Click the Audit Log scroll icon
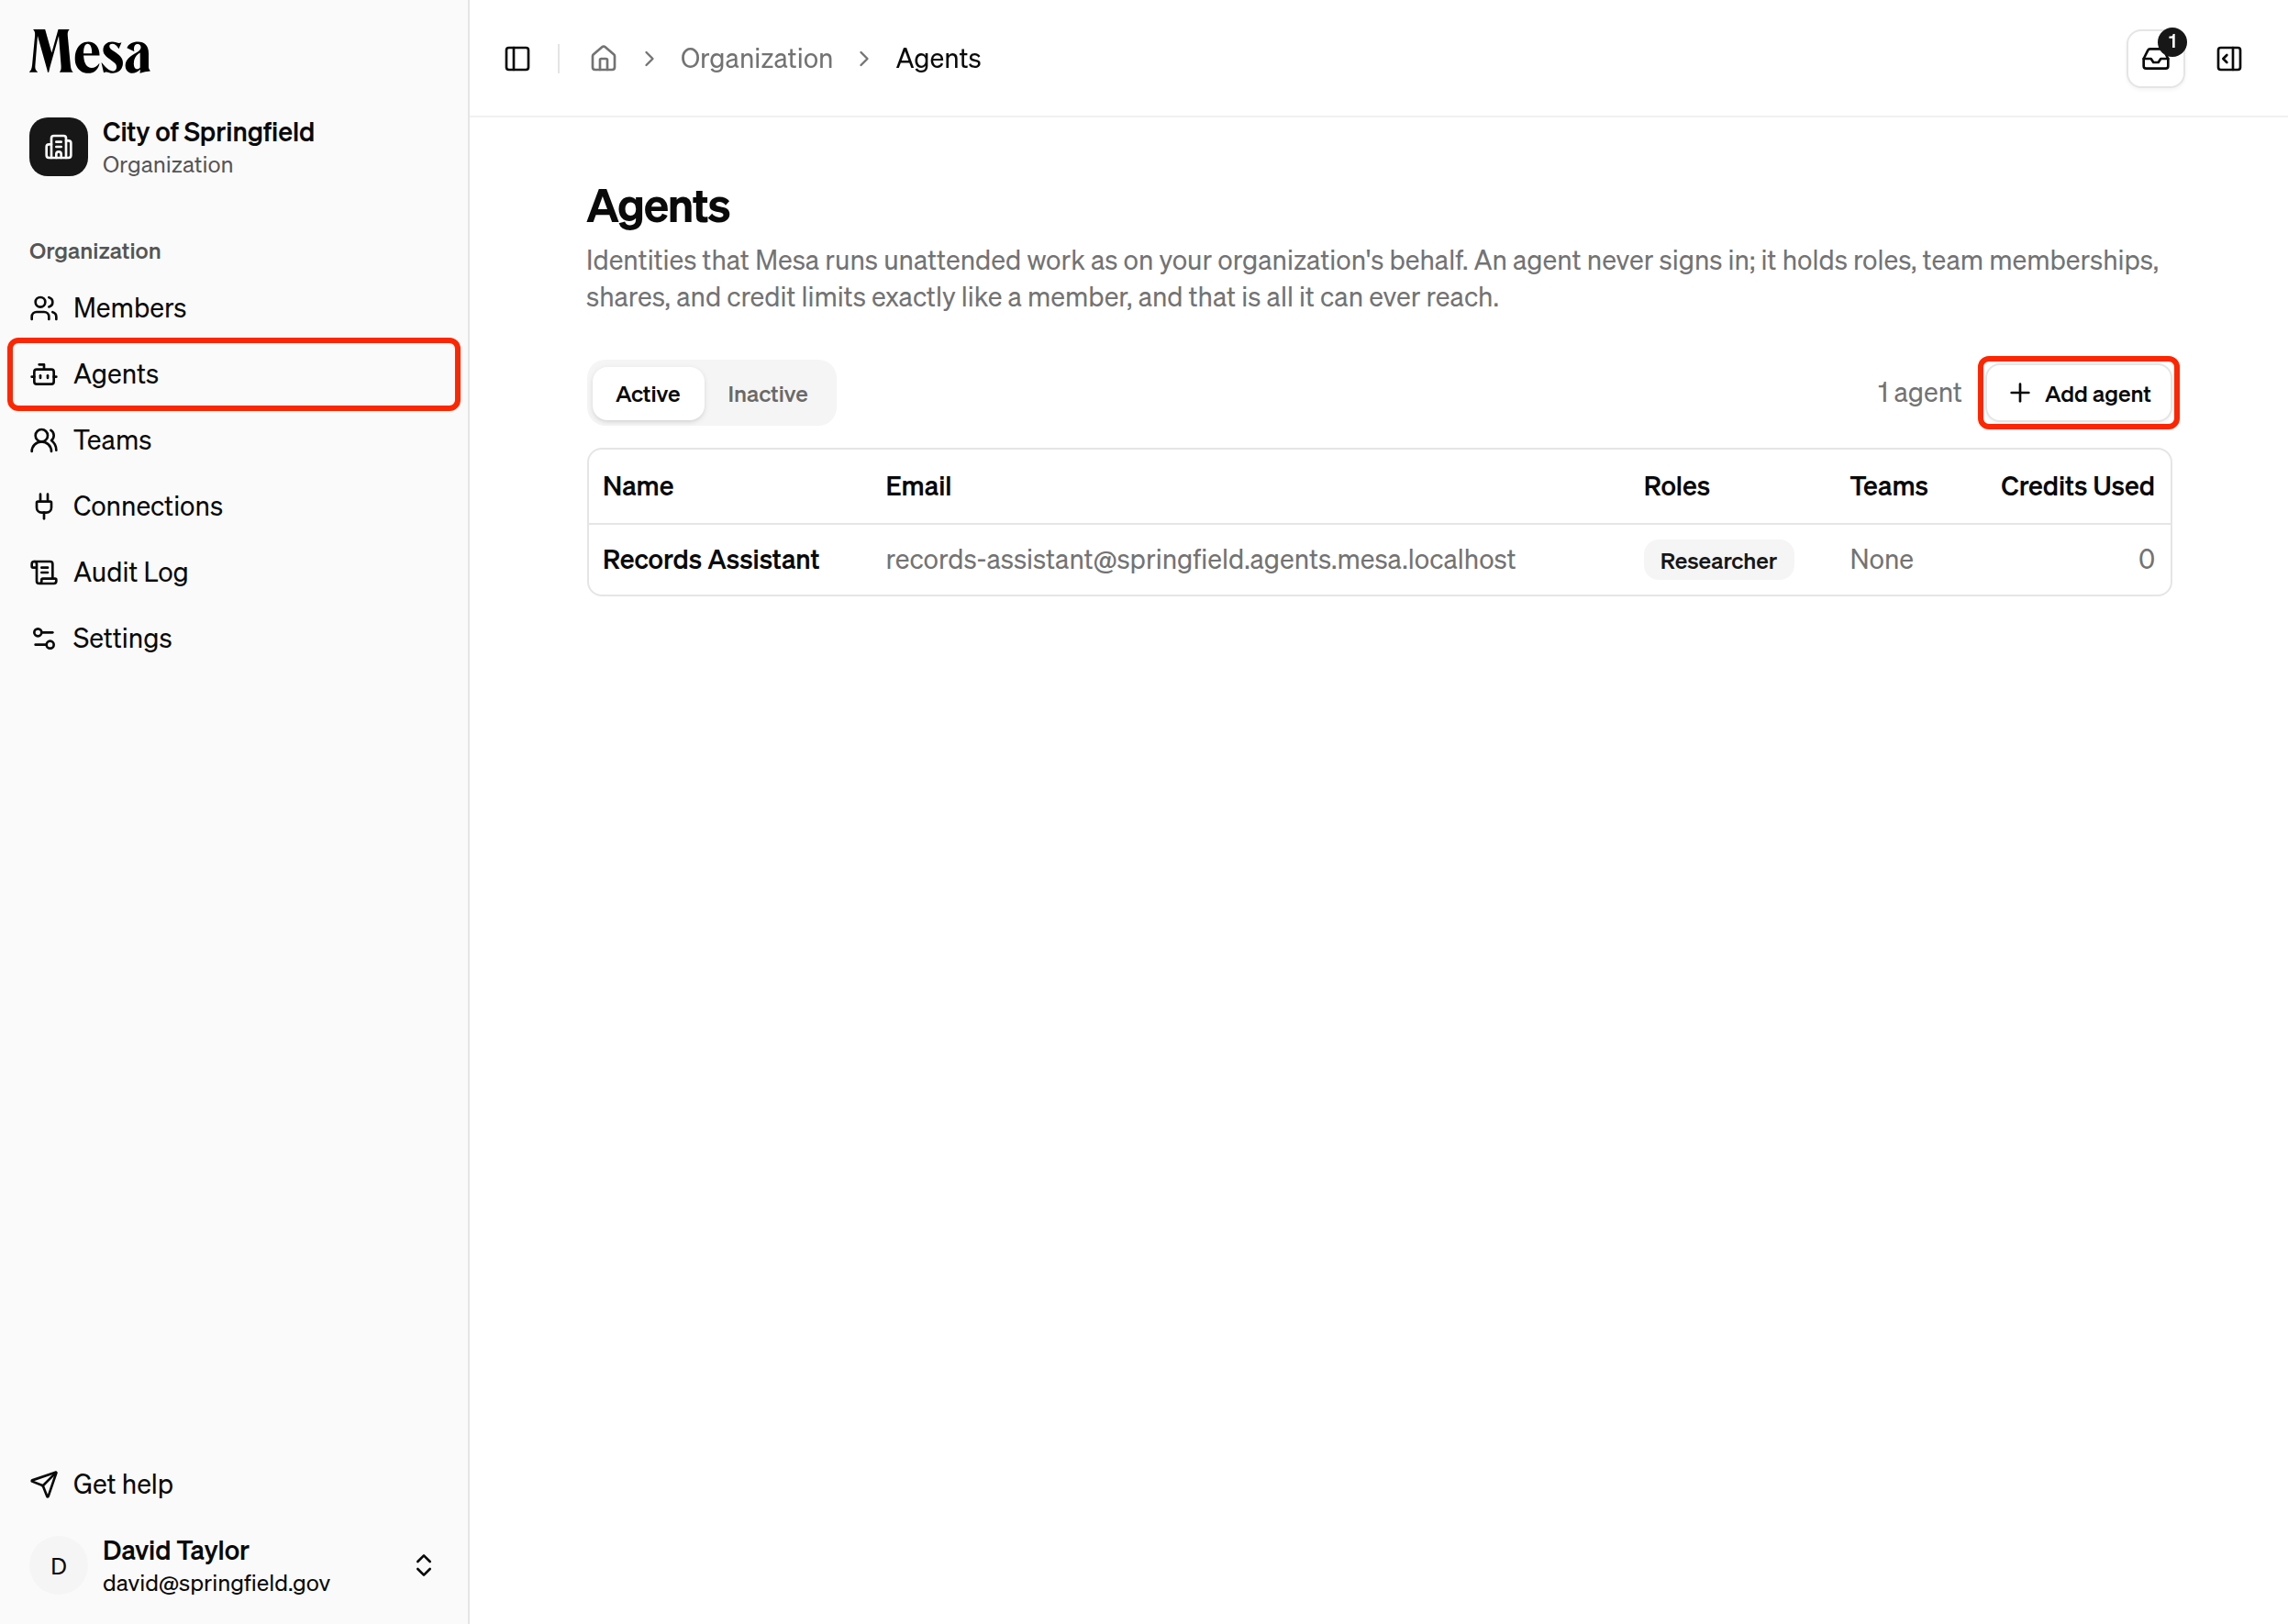Screen dimensions: 2288x1624 tap(44, 572)
